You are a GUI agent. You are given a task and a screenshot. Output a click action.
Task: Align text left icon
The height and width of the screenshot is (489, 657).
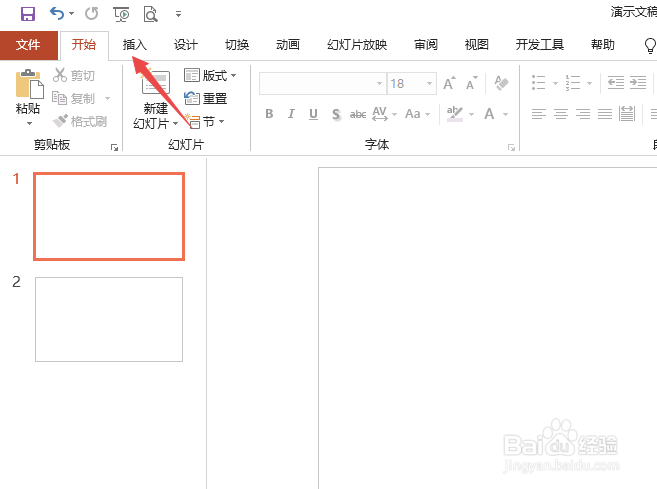pyautogui.click(x=539, y=114)
